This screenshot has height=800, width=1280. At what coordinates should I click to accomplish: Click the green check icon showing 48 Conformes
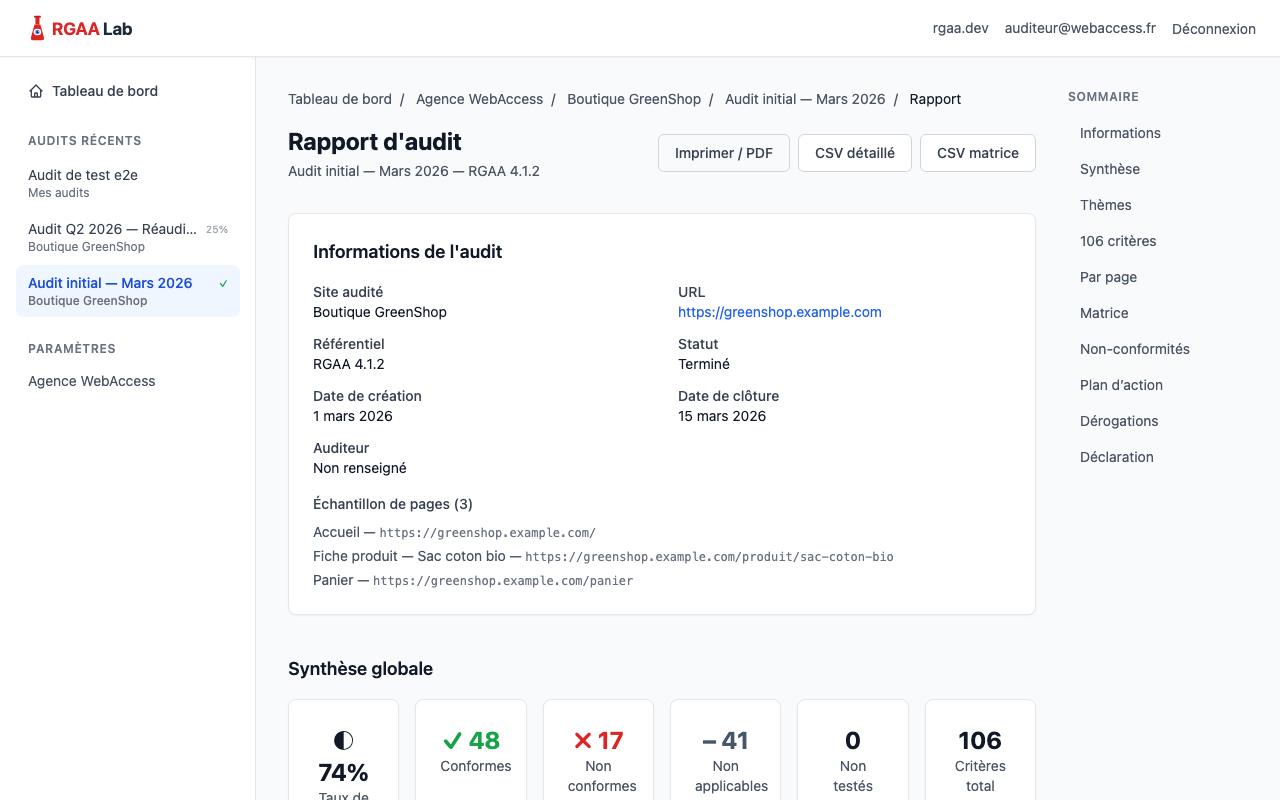click(450, 740)
